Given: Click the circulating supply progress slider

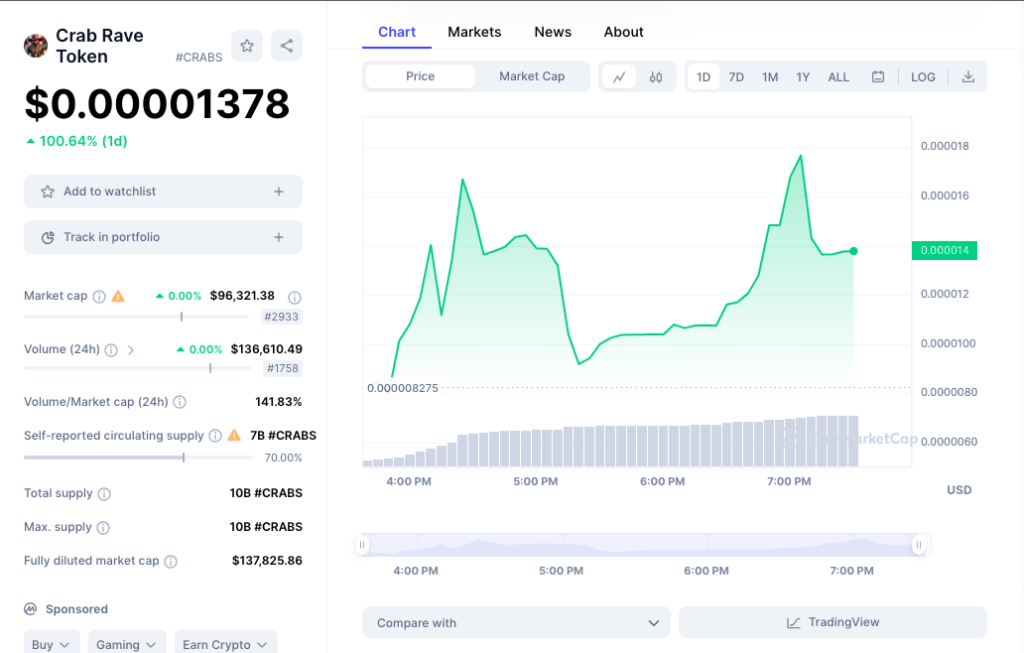Looking at the screenshot, I should click(x=183, y=458).
